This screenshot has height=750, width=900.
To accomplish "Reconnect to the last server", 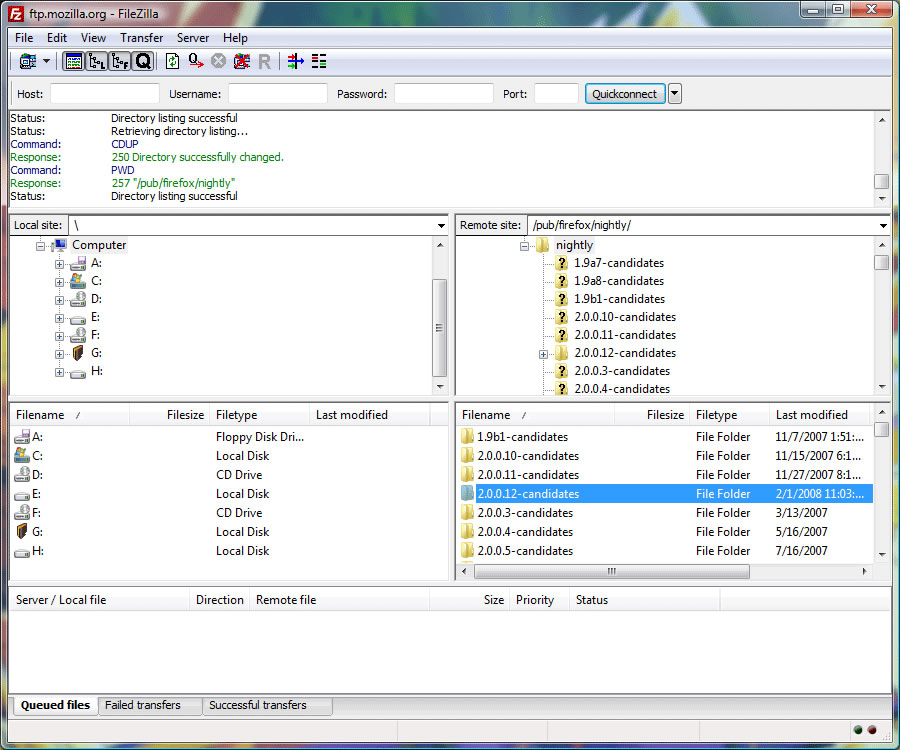I will [264, 61].
